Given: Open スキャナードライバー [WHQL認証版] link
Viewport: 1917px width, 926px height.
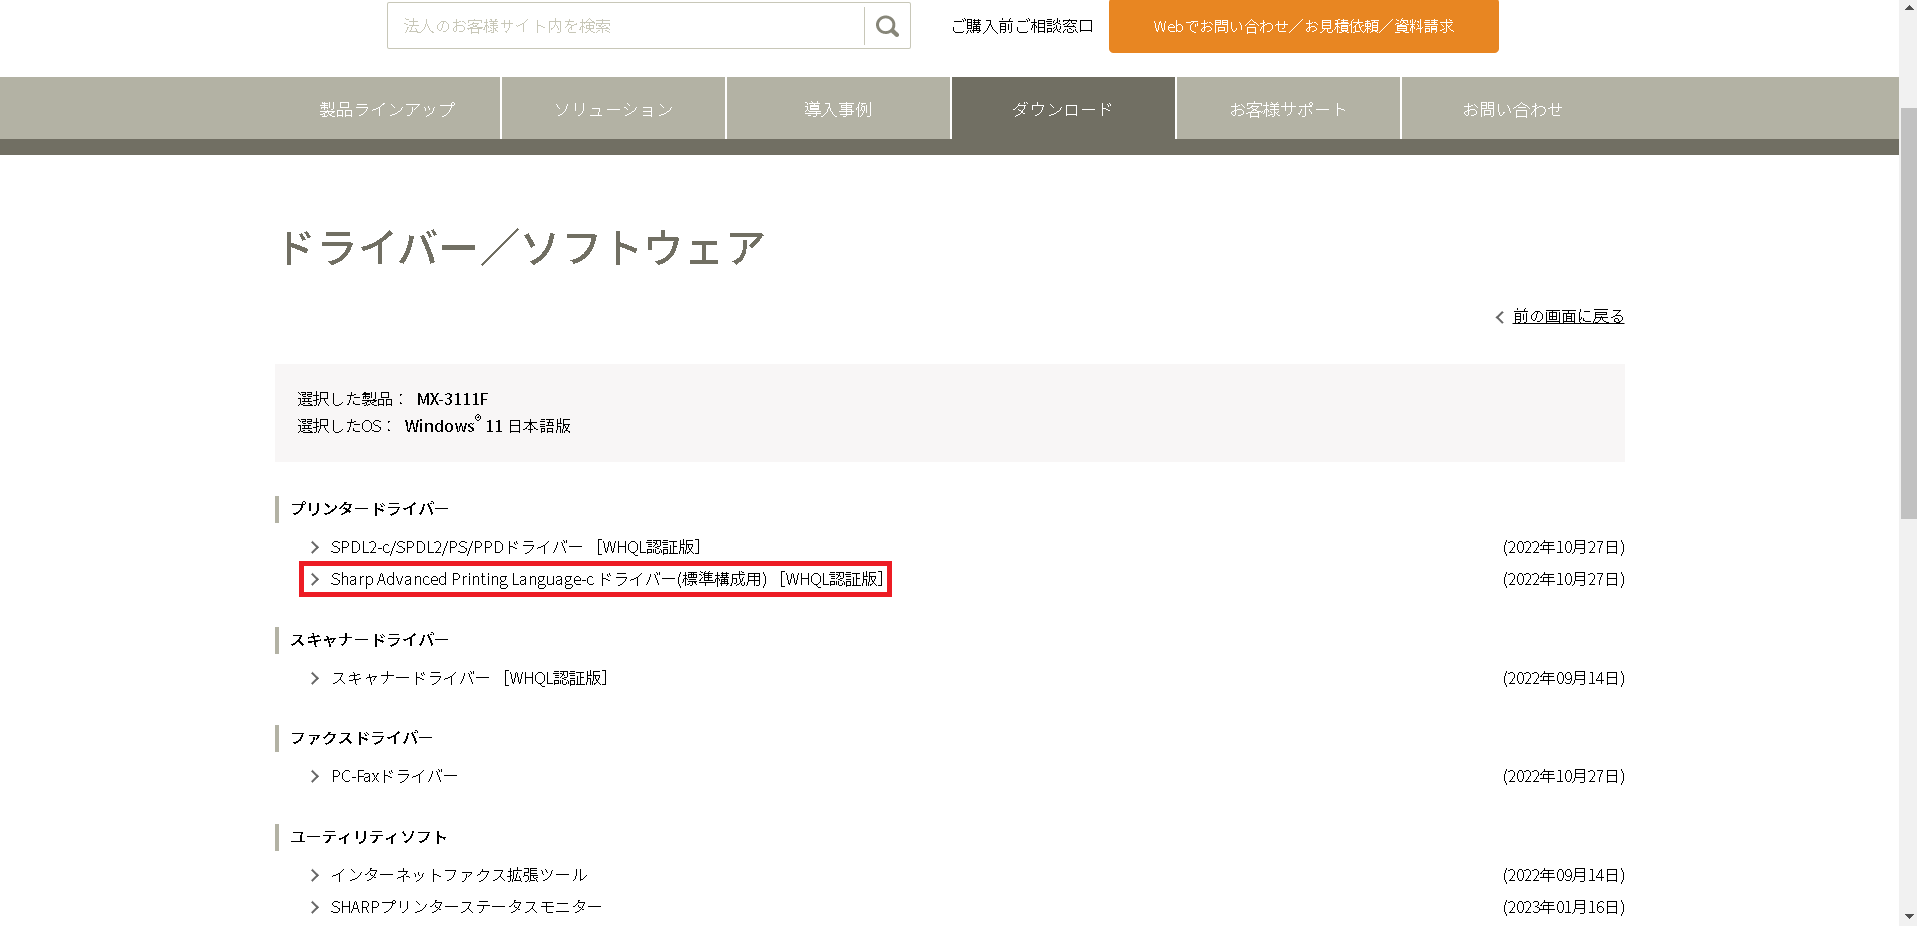Looking at the screenshot, I should (x=469, y=678).
